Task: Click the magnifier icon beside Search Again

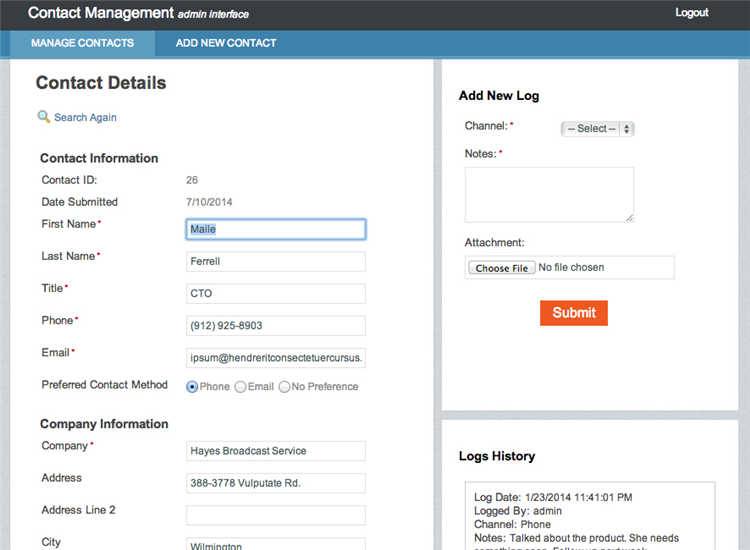Action: [x=44, y=117]
